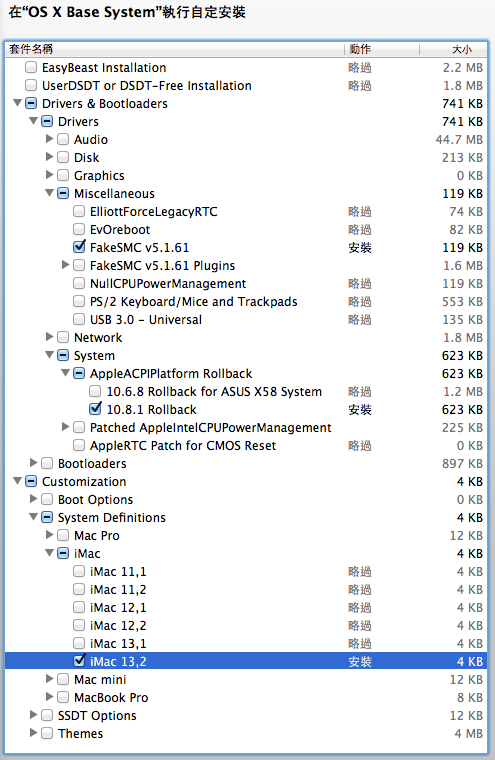Expand the Mac Pro definitions
This screenshot has width=495, height=760.
49,535
